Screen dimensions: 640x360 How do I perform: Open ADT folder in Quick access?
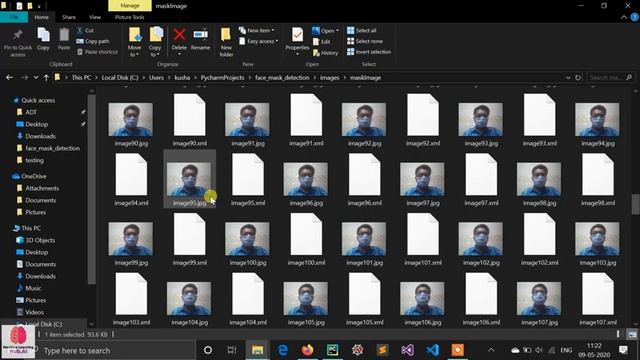tap(31, 112)
